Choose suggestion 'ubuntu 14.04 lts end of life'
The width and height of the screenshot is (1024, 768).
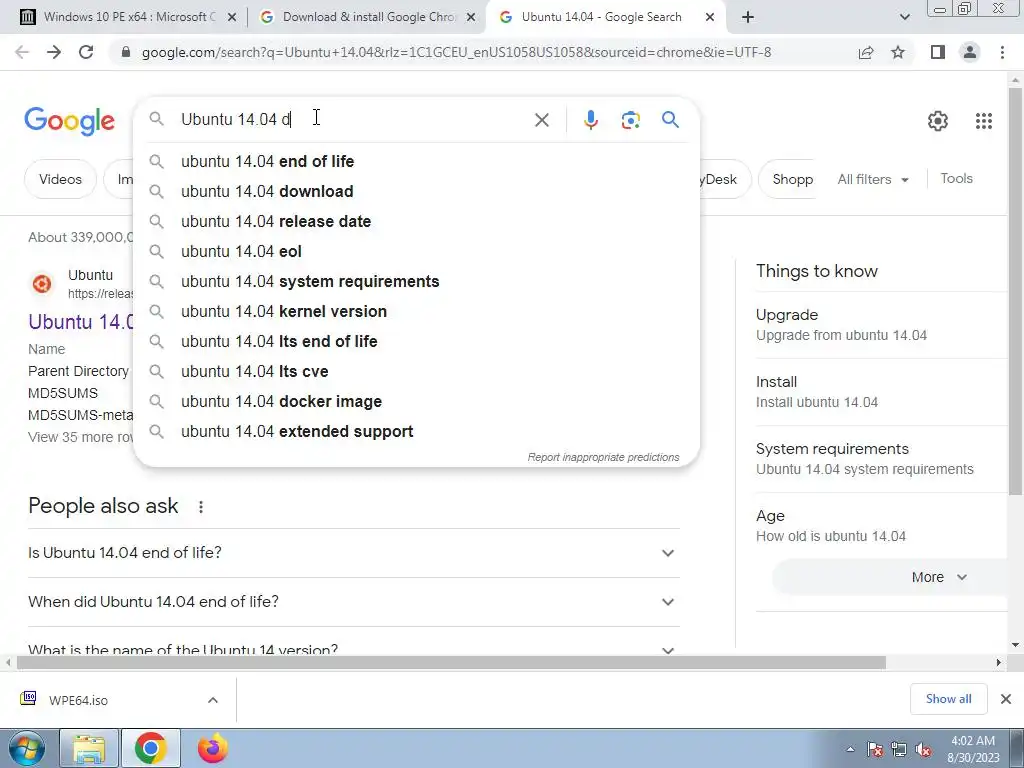(416, 342)
